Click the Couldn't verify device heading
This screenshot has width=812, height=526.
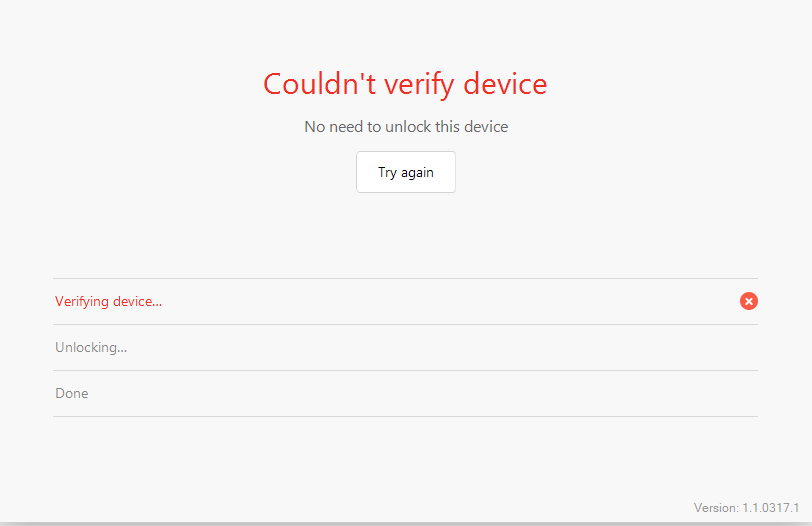point(405,84)
